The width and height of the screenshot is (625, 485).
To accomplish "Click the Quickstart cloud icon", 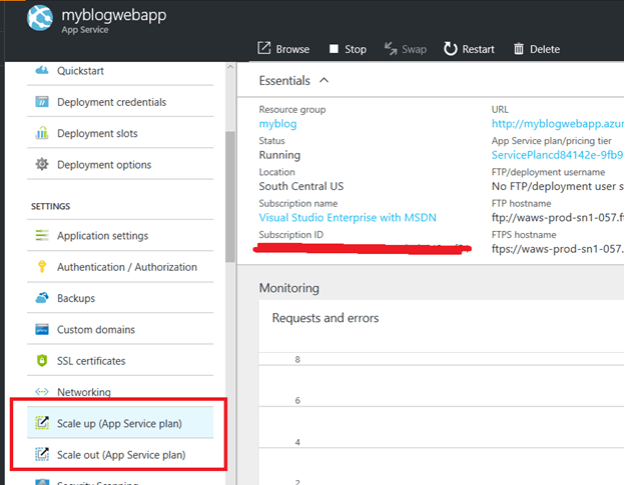I will (42, 71).
